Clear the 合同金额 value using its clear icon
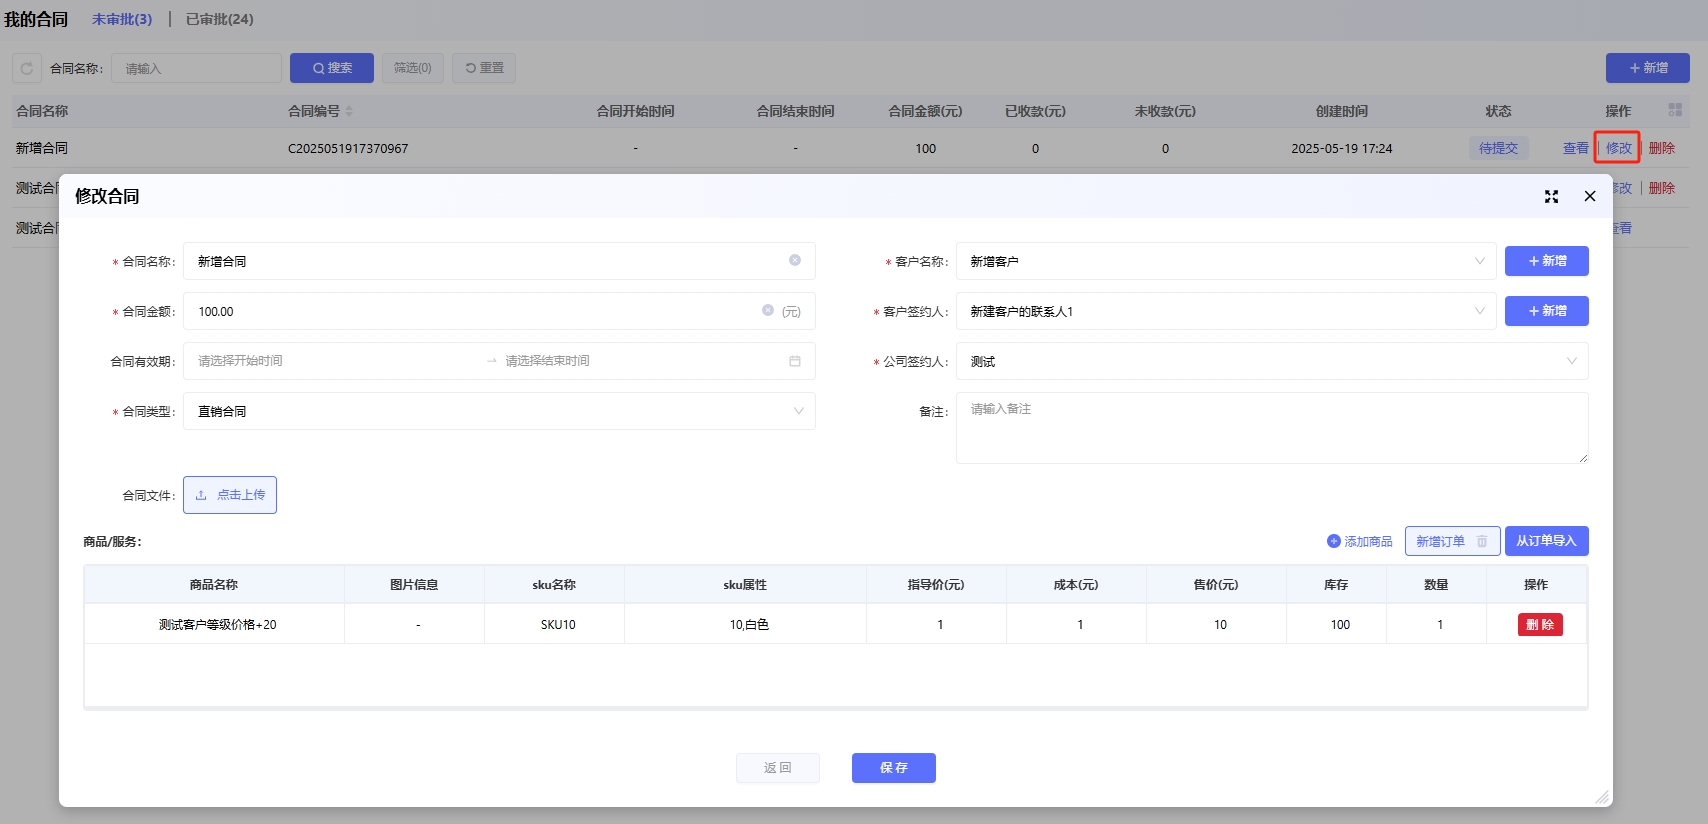 click(768, 310)
